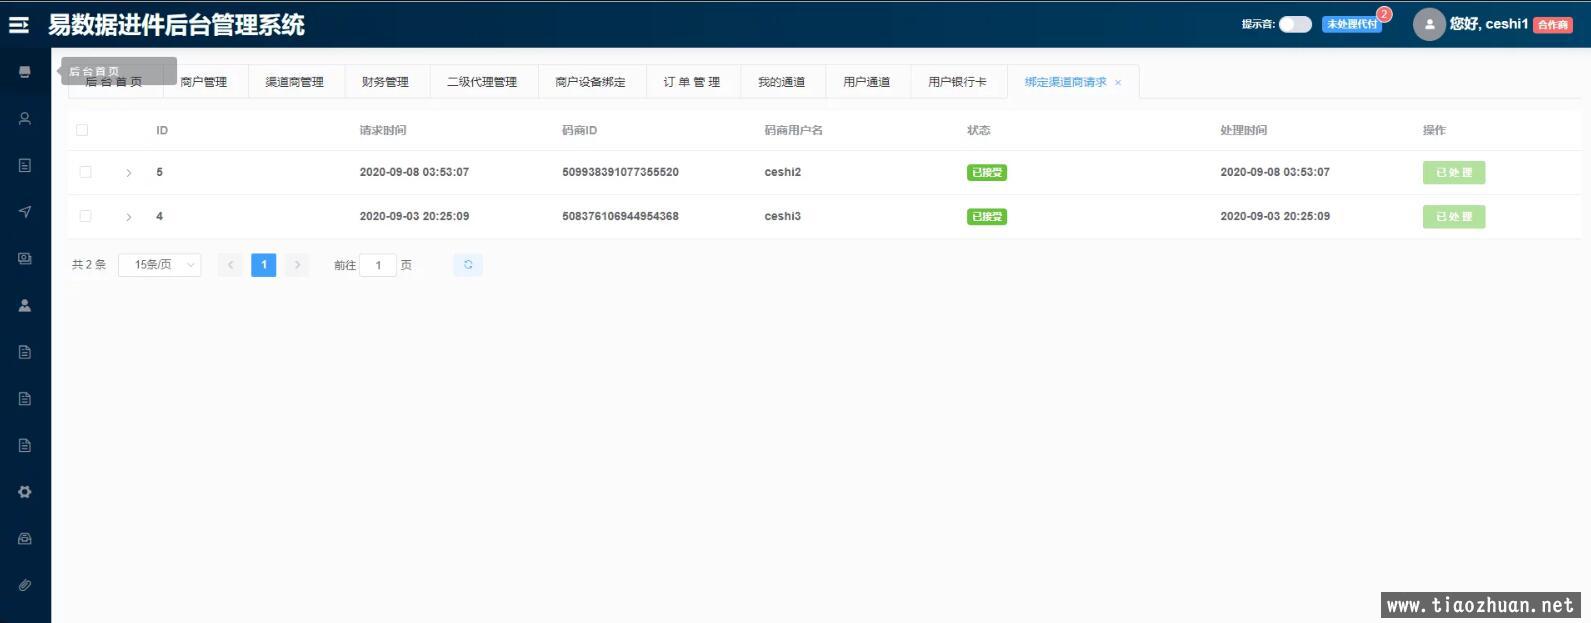Check the select-all checkbox in table header
1591x623 pixels.
coord(82,130)
